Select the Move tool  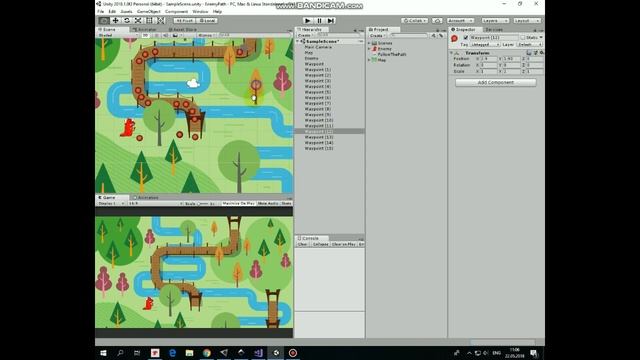tap(116, 20)
